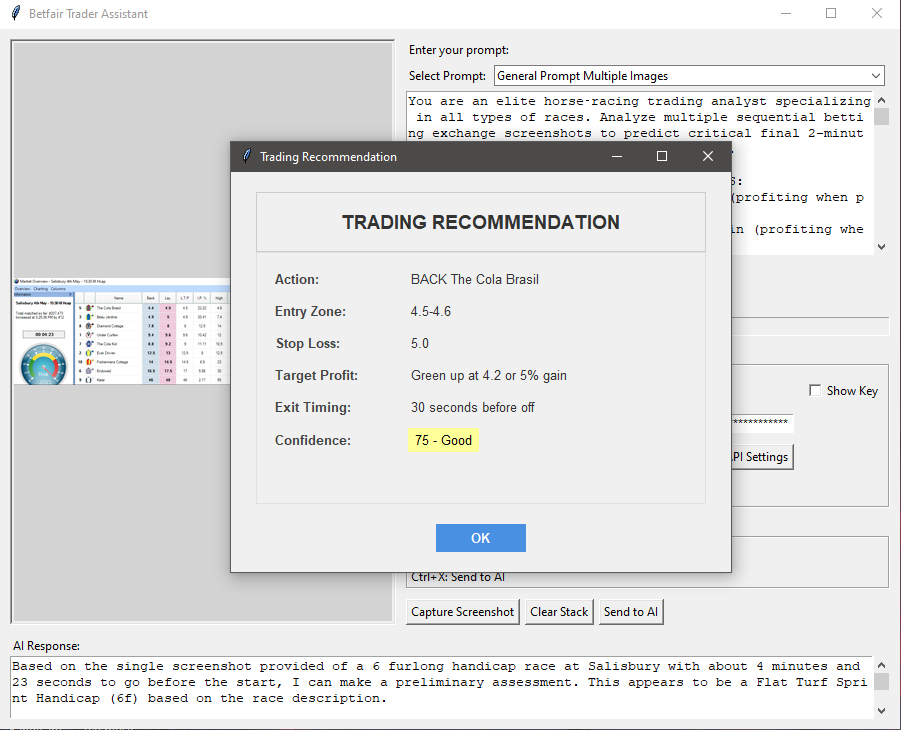Close the Trading Recommendation dialog

[x=708, y=156]
